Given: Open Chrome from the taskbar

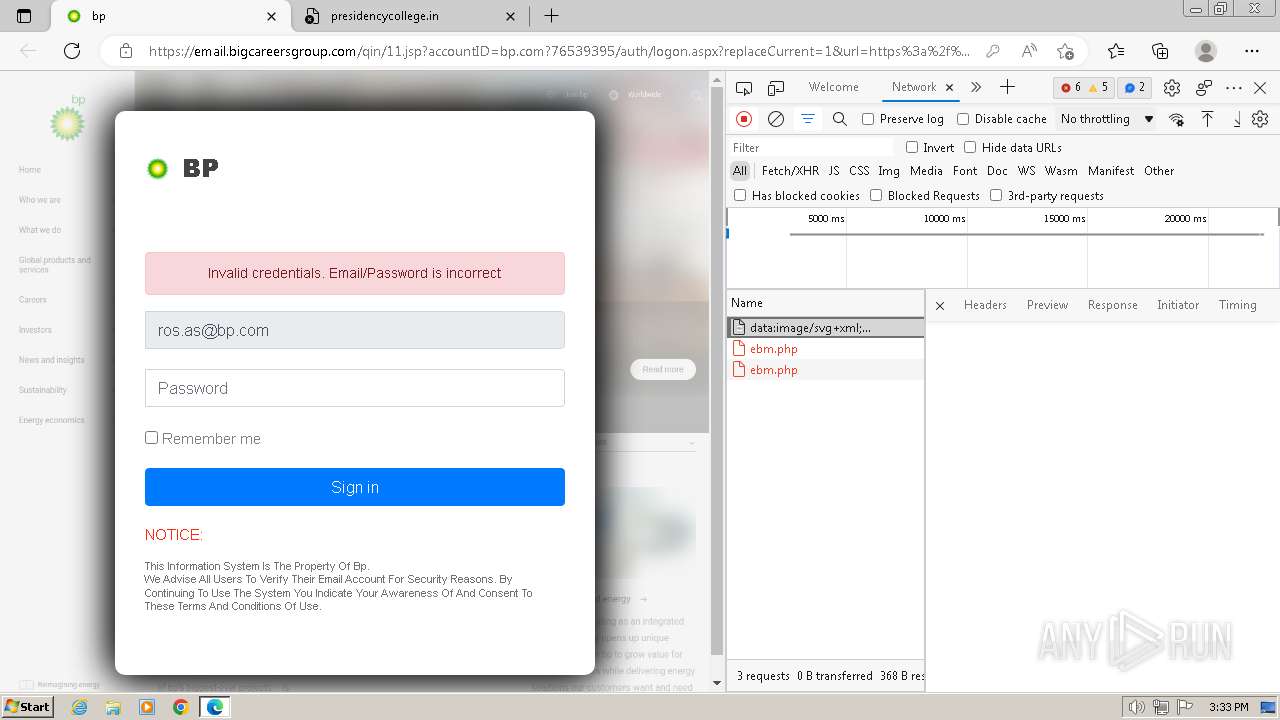Looking at the screenshot, I should pyautogui.click(x=180, y=707).
